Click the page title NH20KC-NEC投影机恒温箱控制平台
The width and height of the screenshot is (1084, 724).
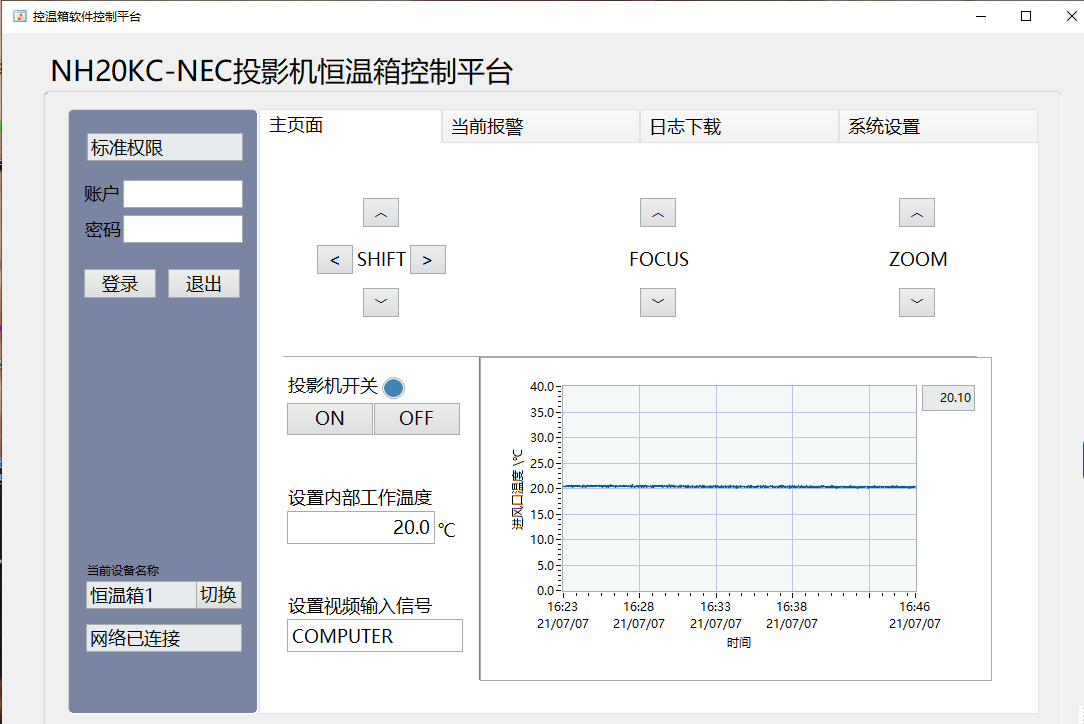click(282, 72)
